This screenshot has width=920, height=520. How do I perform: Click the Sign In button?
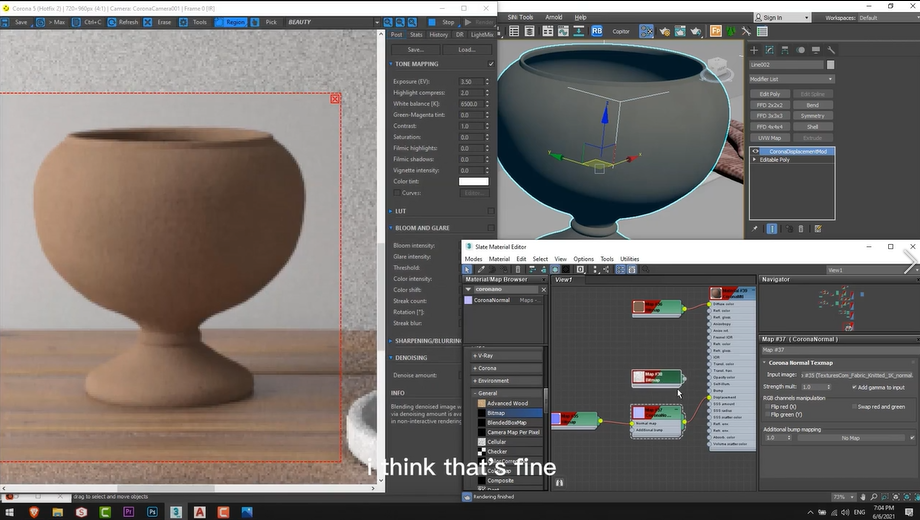click(782, 18)
